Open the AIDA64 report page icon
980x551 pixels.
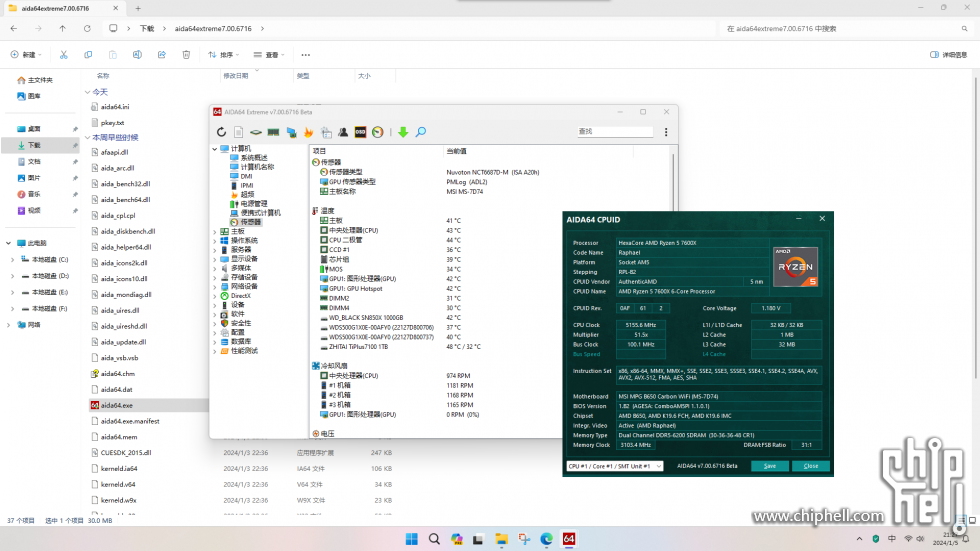coord(239,132)
